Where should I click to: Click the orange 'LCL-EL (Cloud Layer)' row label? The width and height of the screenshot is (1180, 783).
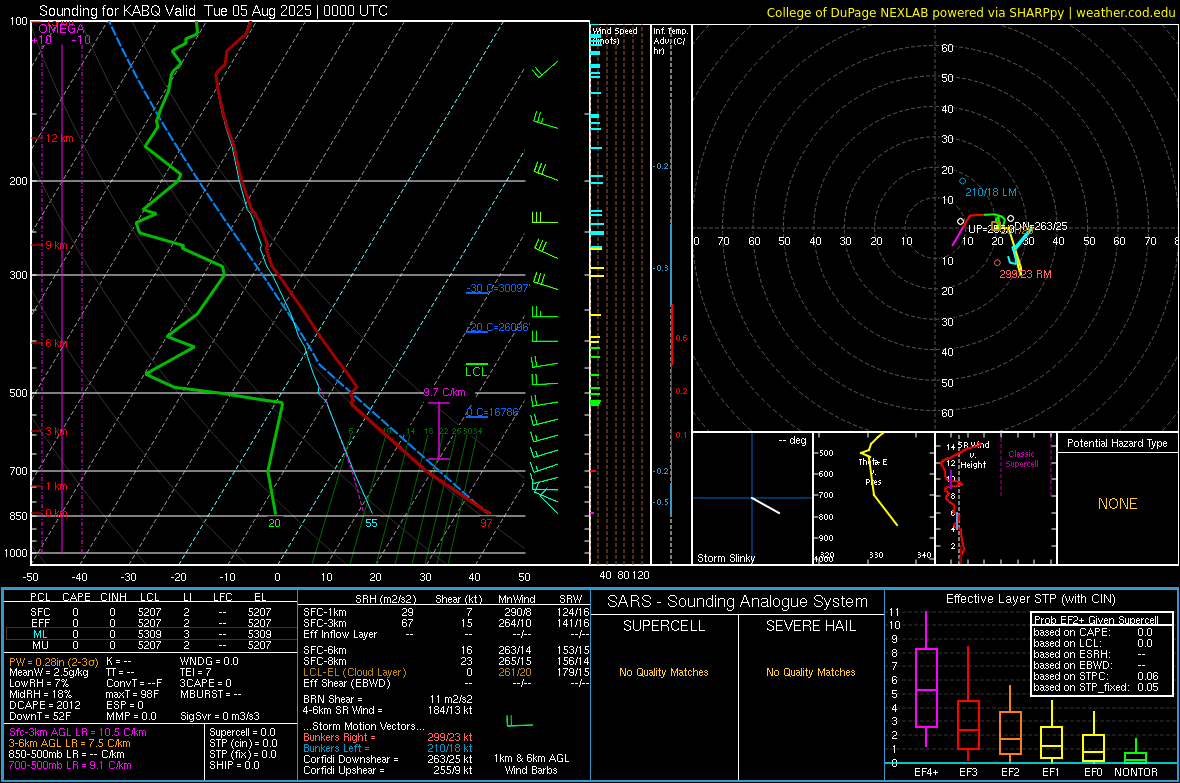pyautogui.click(x=354, y=672)
